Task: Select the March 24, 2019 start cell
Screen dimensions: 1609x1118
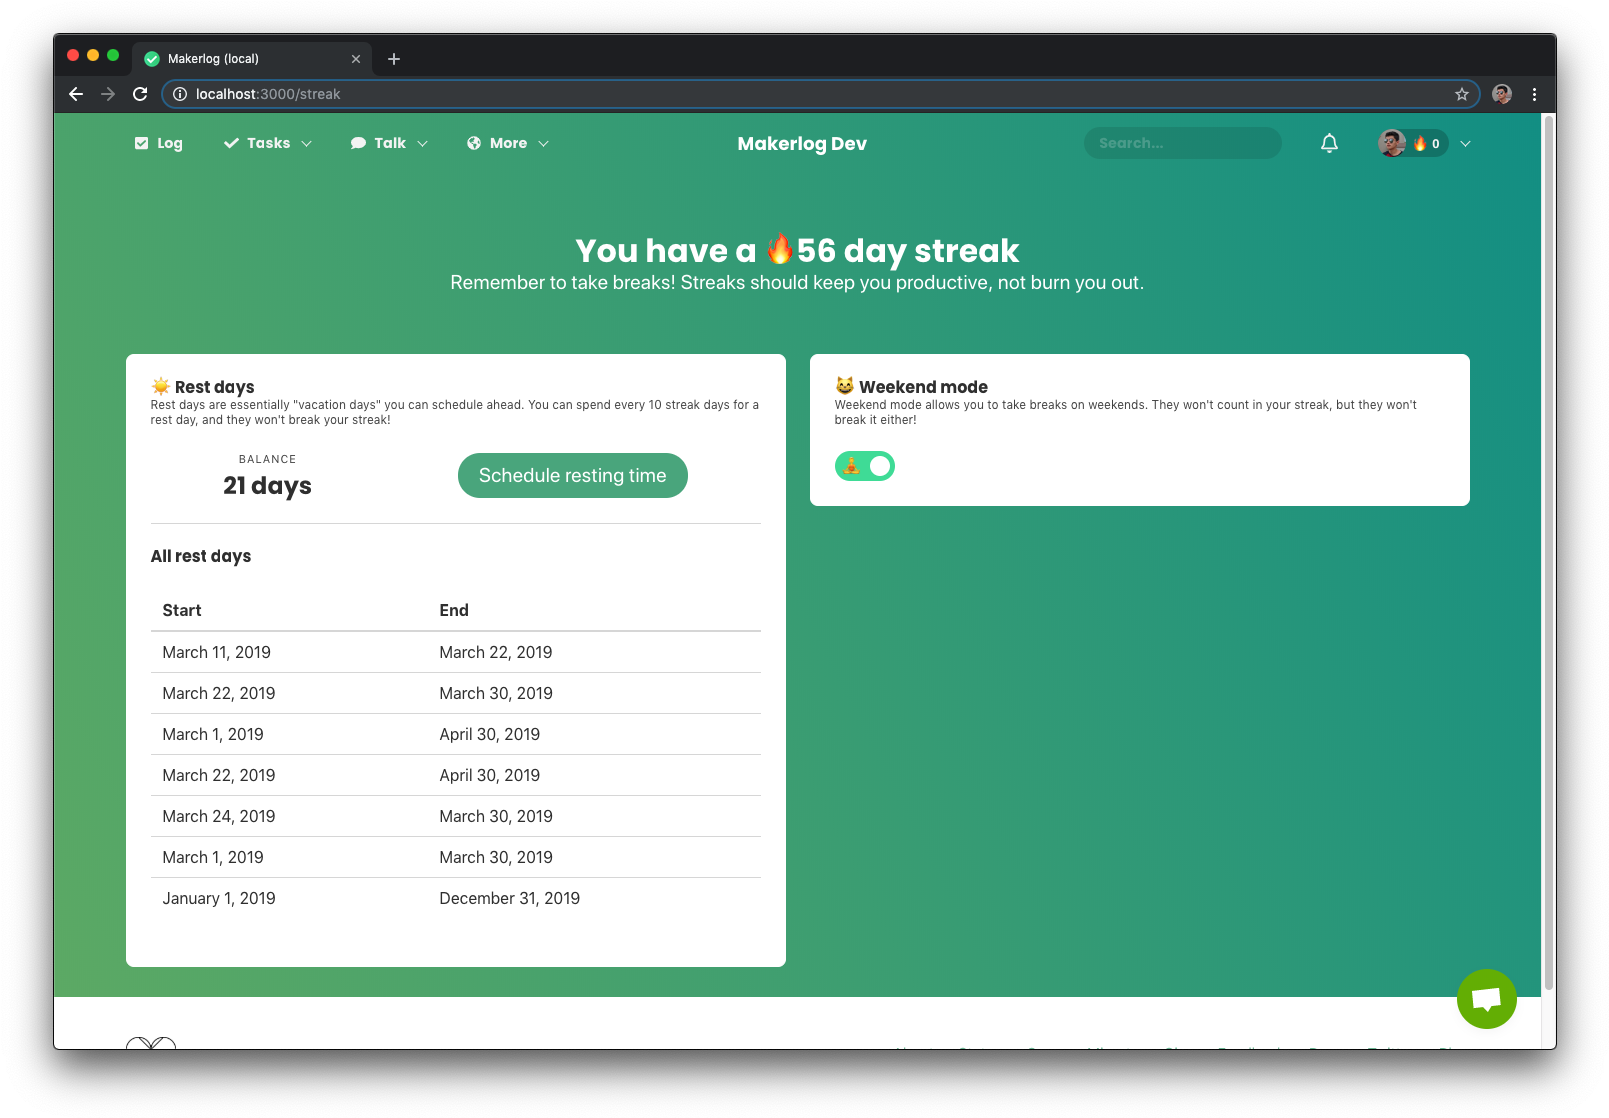Action: coord(219,816)
